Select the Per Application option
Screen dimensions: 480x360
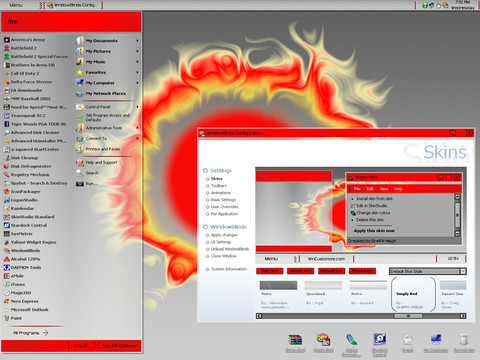click(x=222, y=214)
